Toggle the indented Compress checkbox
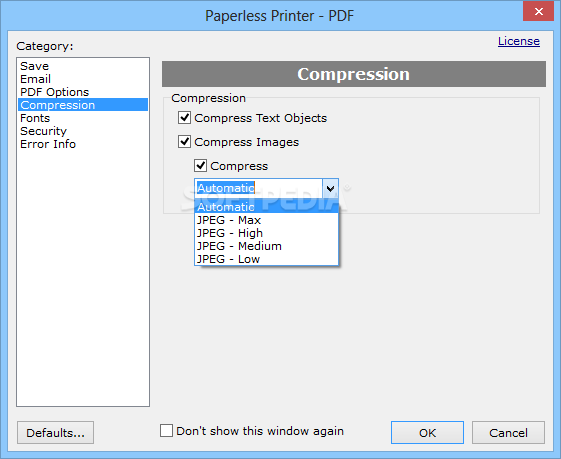Screen dimensions: 561x459 (x=200, y=166)
